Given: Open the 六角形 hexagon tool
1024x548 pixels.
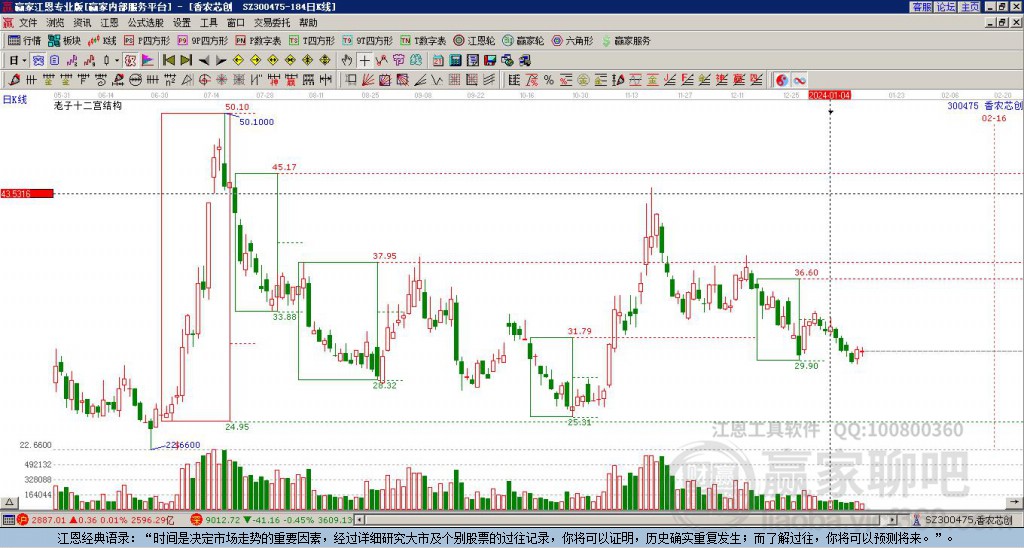Looking at the screenshot, I should tap(573, 40).
